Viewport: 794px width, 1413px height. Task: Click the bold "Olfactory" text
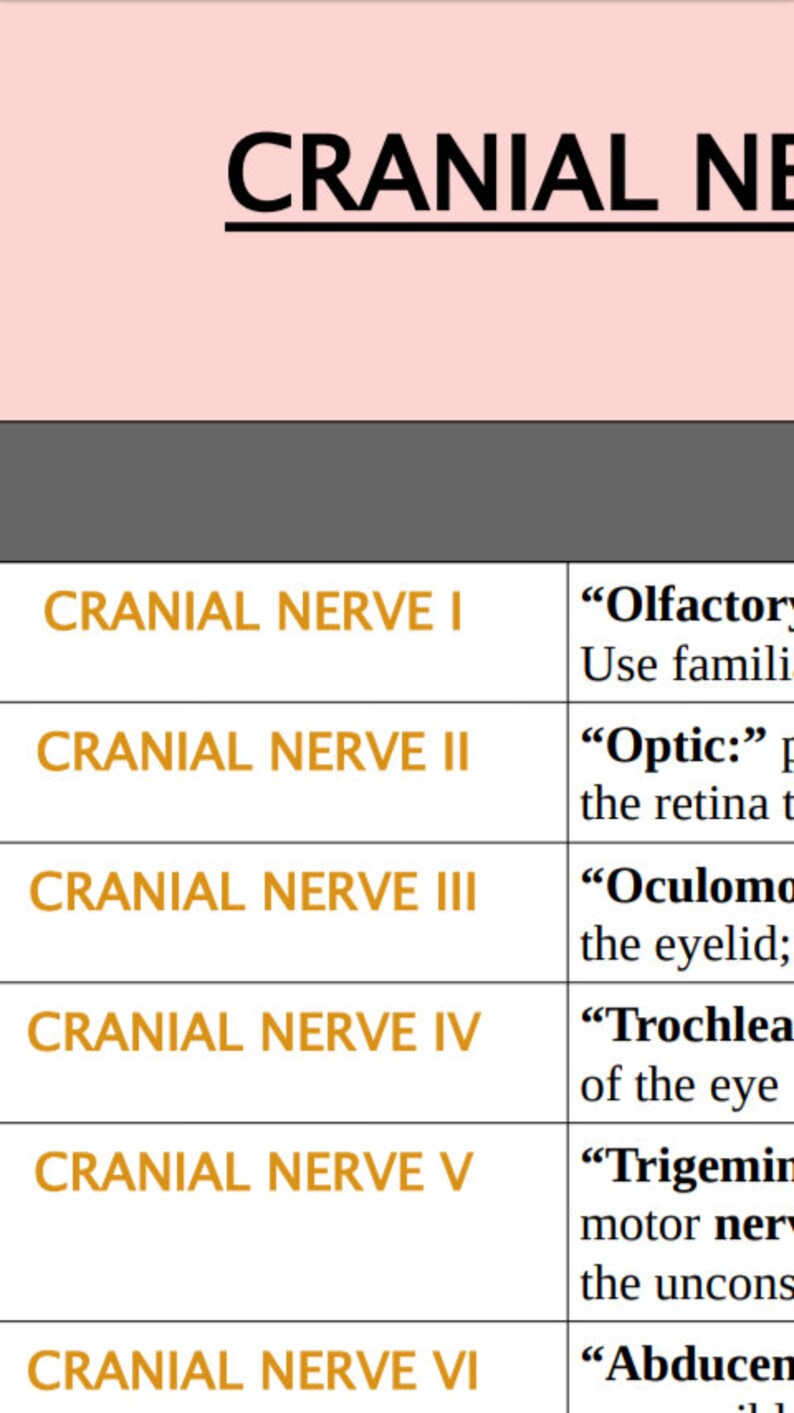click(x=687, y=607)
